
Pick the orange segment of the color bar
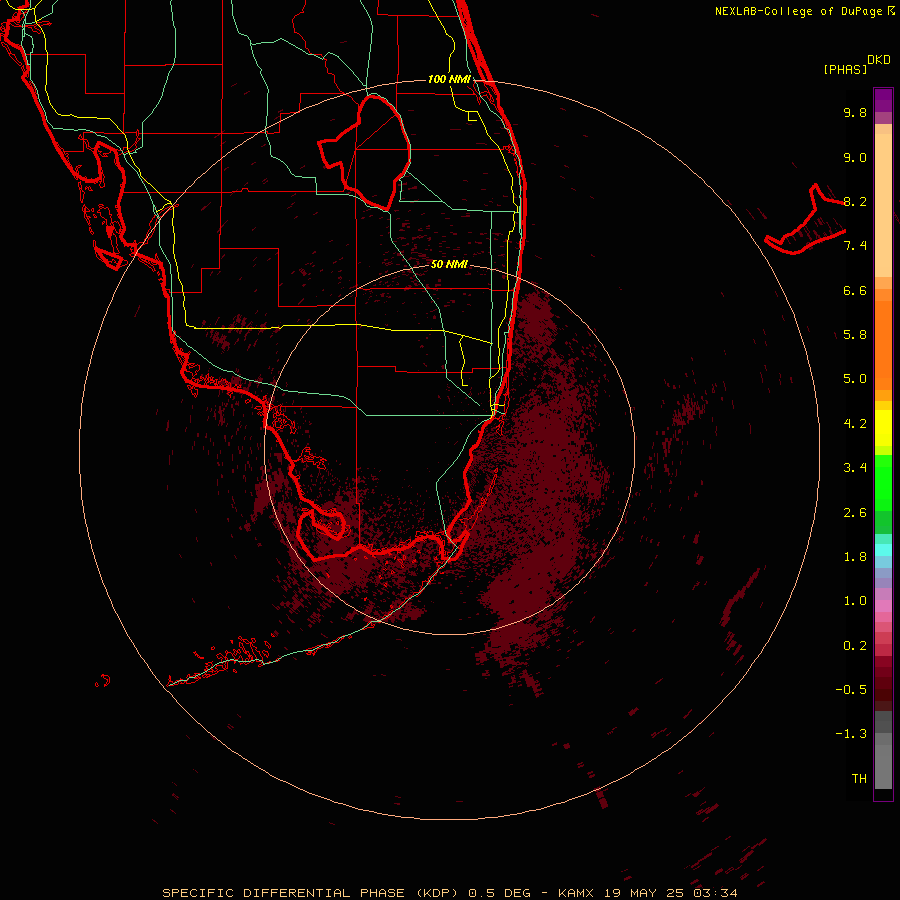point(883,346)
